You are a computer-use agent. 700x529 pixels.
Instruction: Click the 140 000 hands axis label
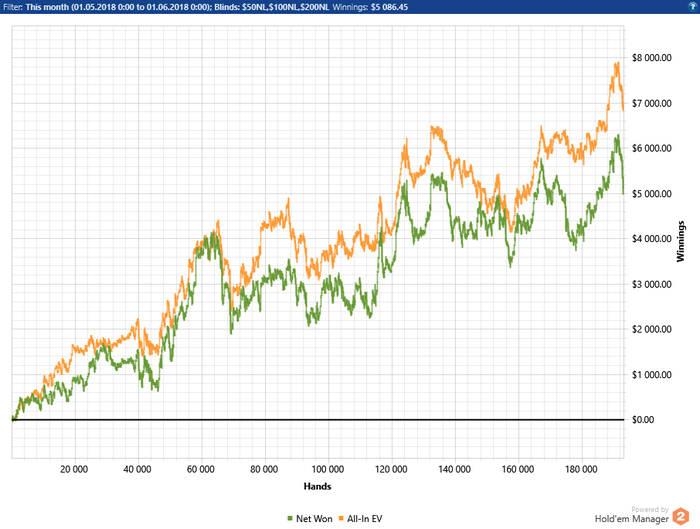tap(454, 469)
